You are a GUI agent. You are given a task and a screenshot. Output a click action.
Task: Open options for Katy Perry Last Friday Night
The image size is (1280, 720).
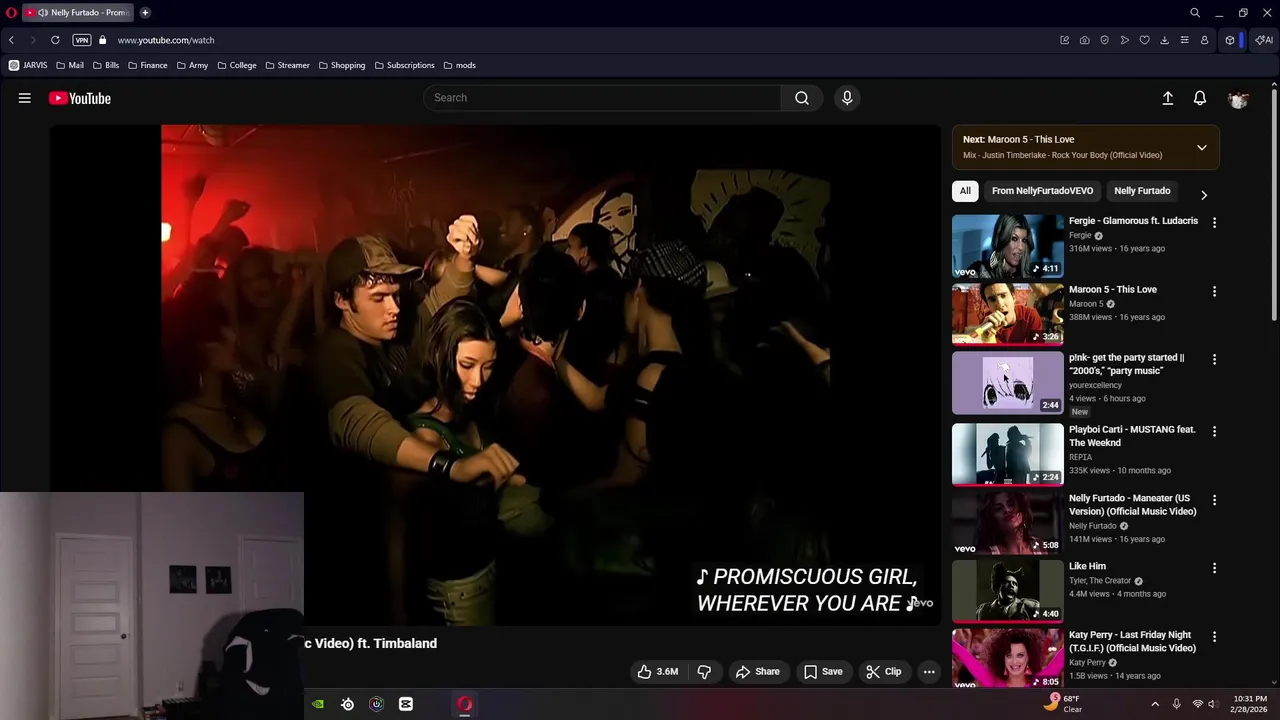click(1214, 637)
